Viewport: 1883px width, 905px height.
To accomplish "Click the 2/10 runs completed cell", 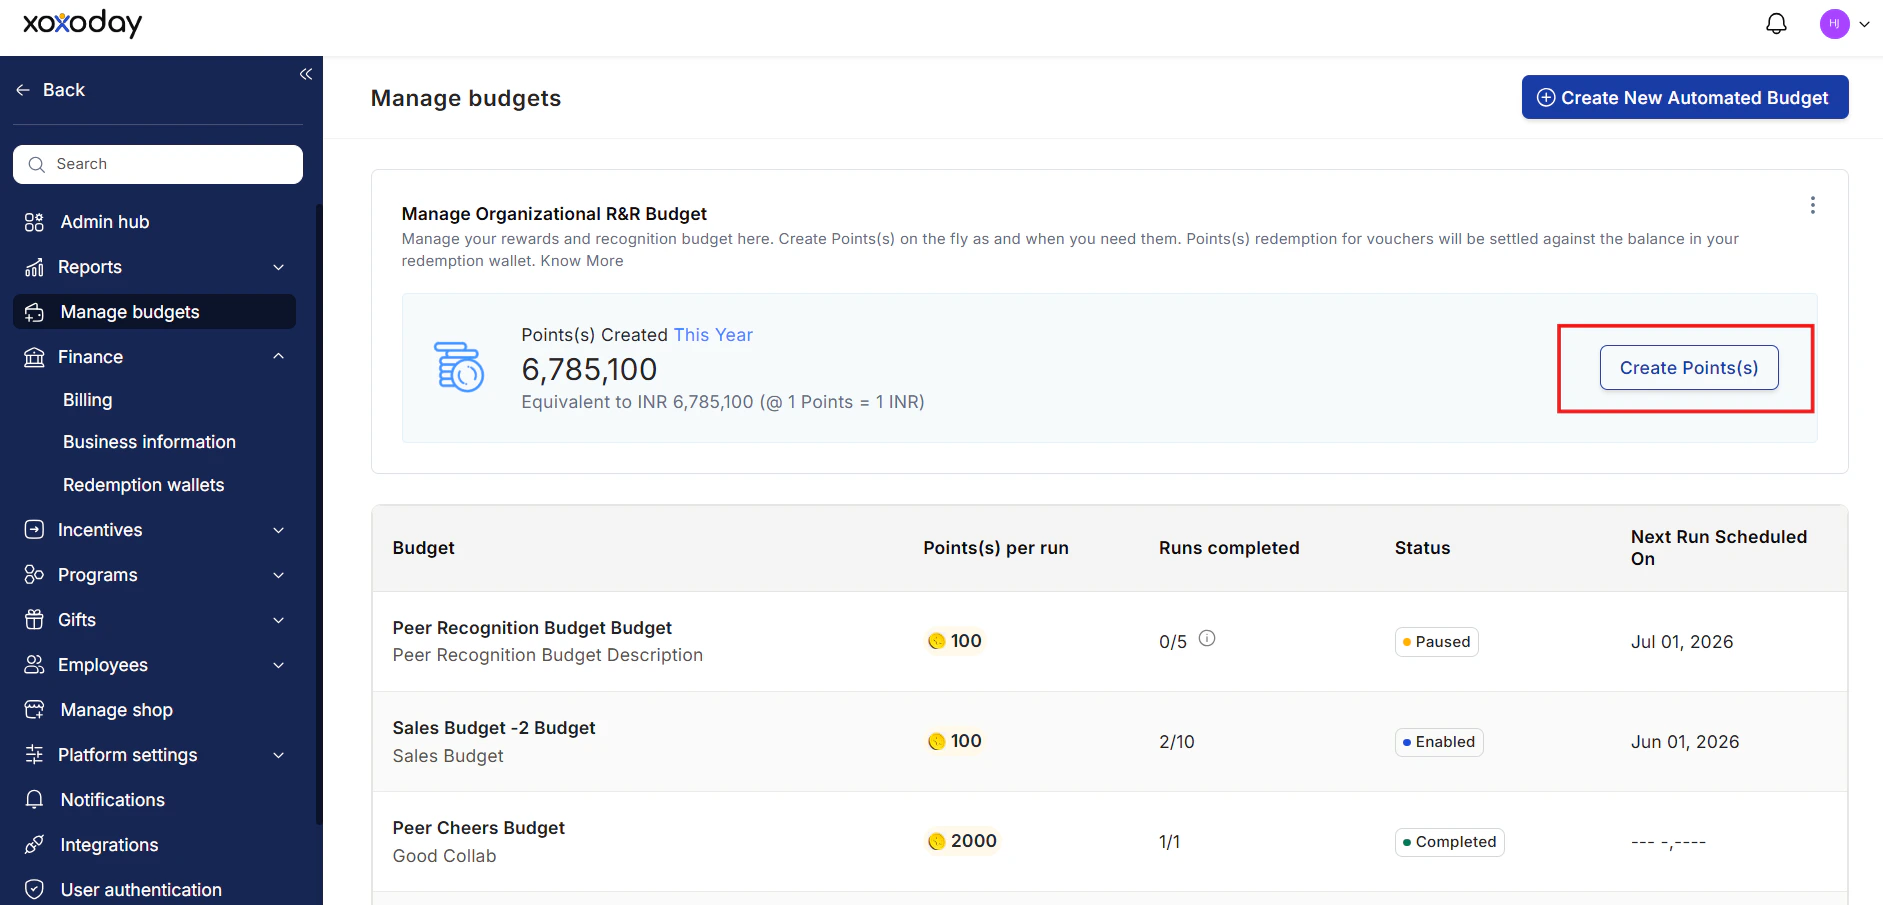I will [1177, 742].
